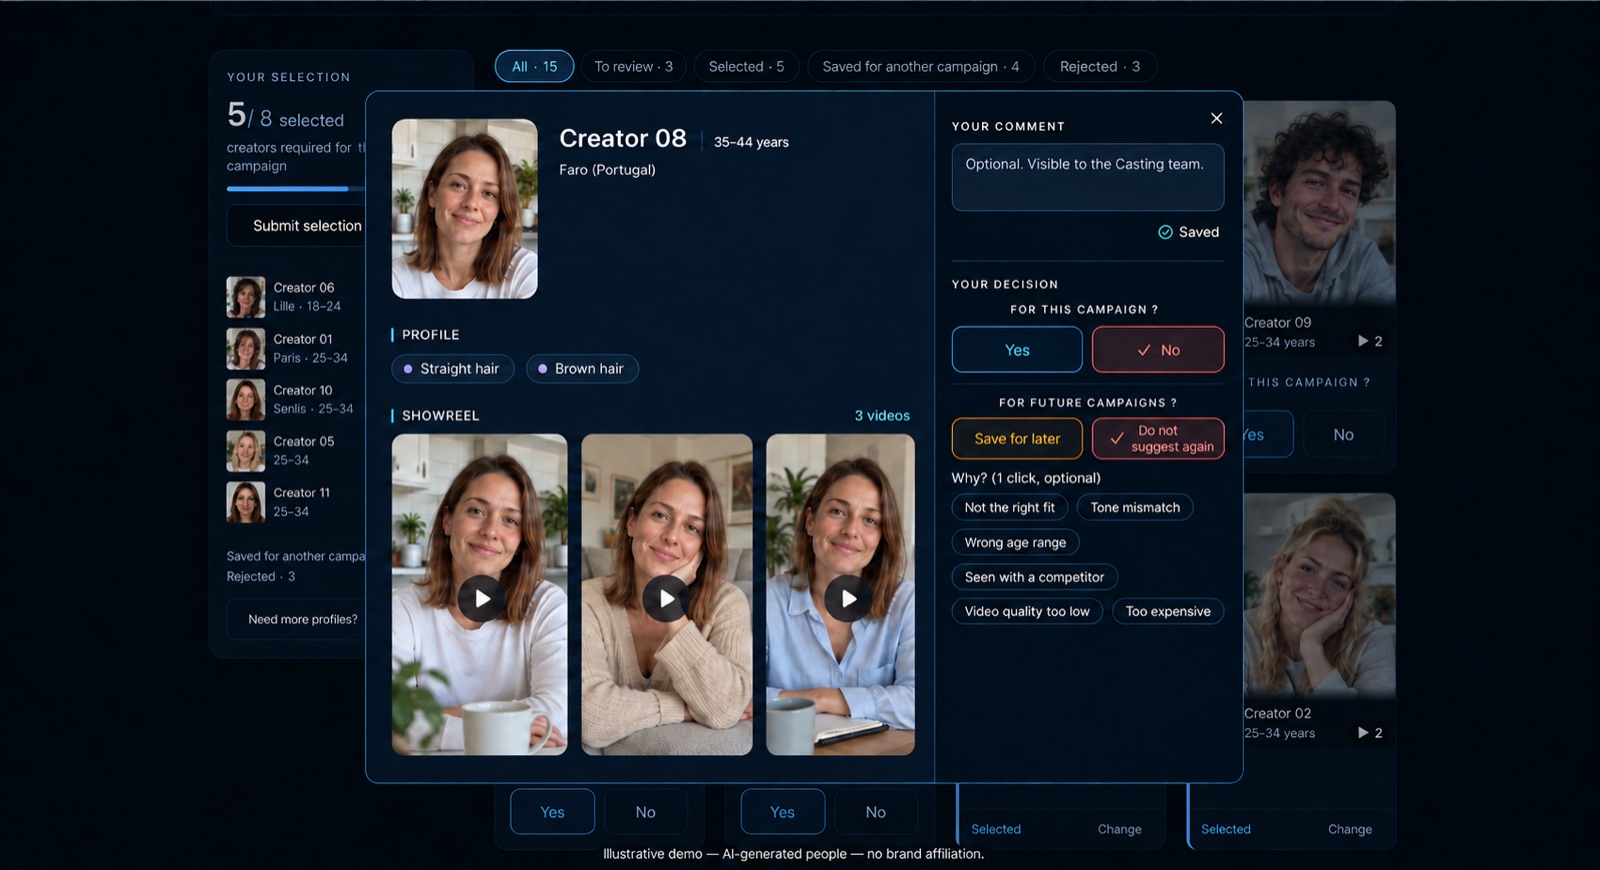This screenshot has width=1600, height=870.
Task: Click the Saved checkmark status icon
Action: click(x=1165, y=232)
